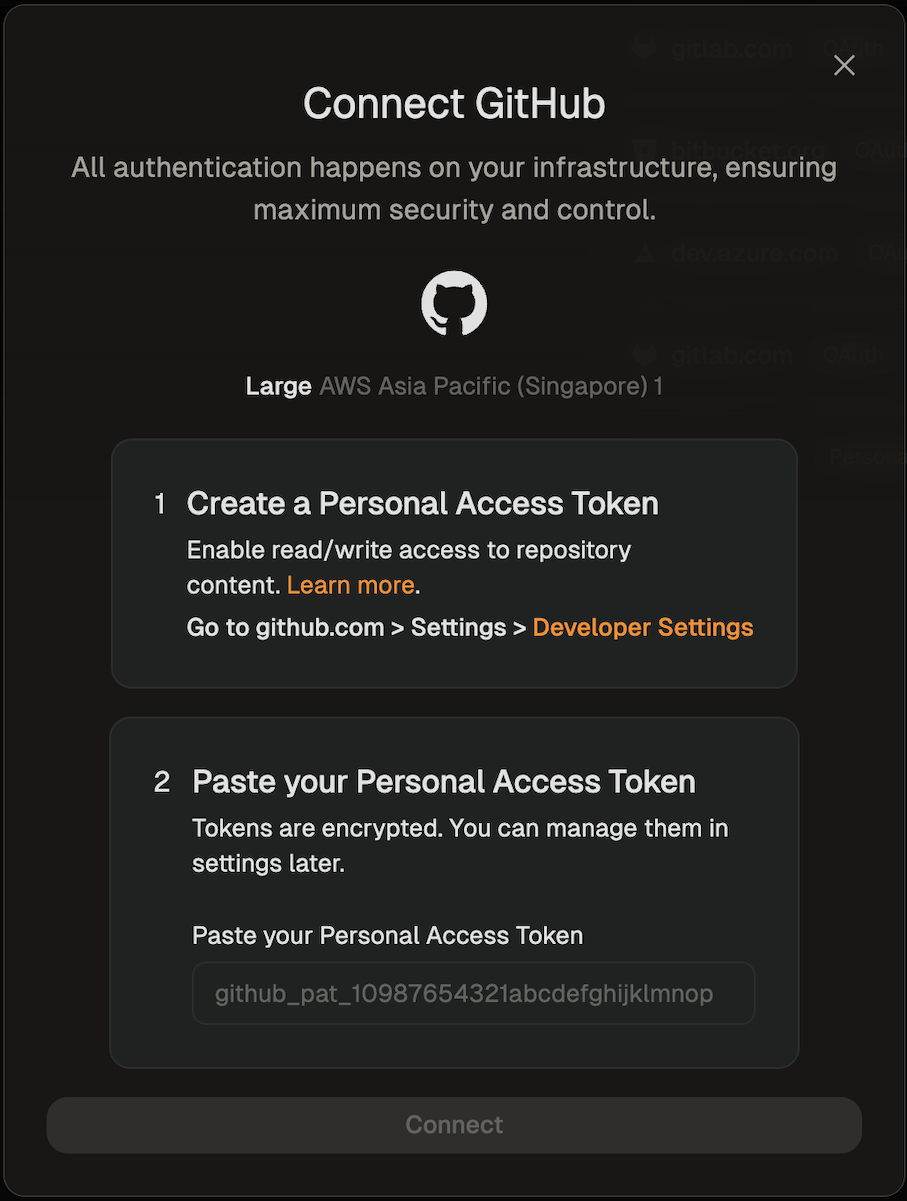Select the dimmed bitbucket.org icon behind dialog
907x1201 pixels.
[644, 150]
